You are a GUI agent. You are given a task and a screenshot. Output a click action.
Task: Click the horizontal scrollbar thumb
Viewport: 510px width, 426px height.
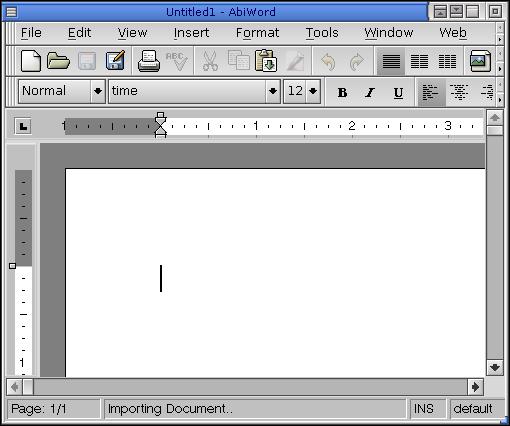[x=28, y=387]
